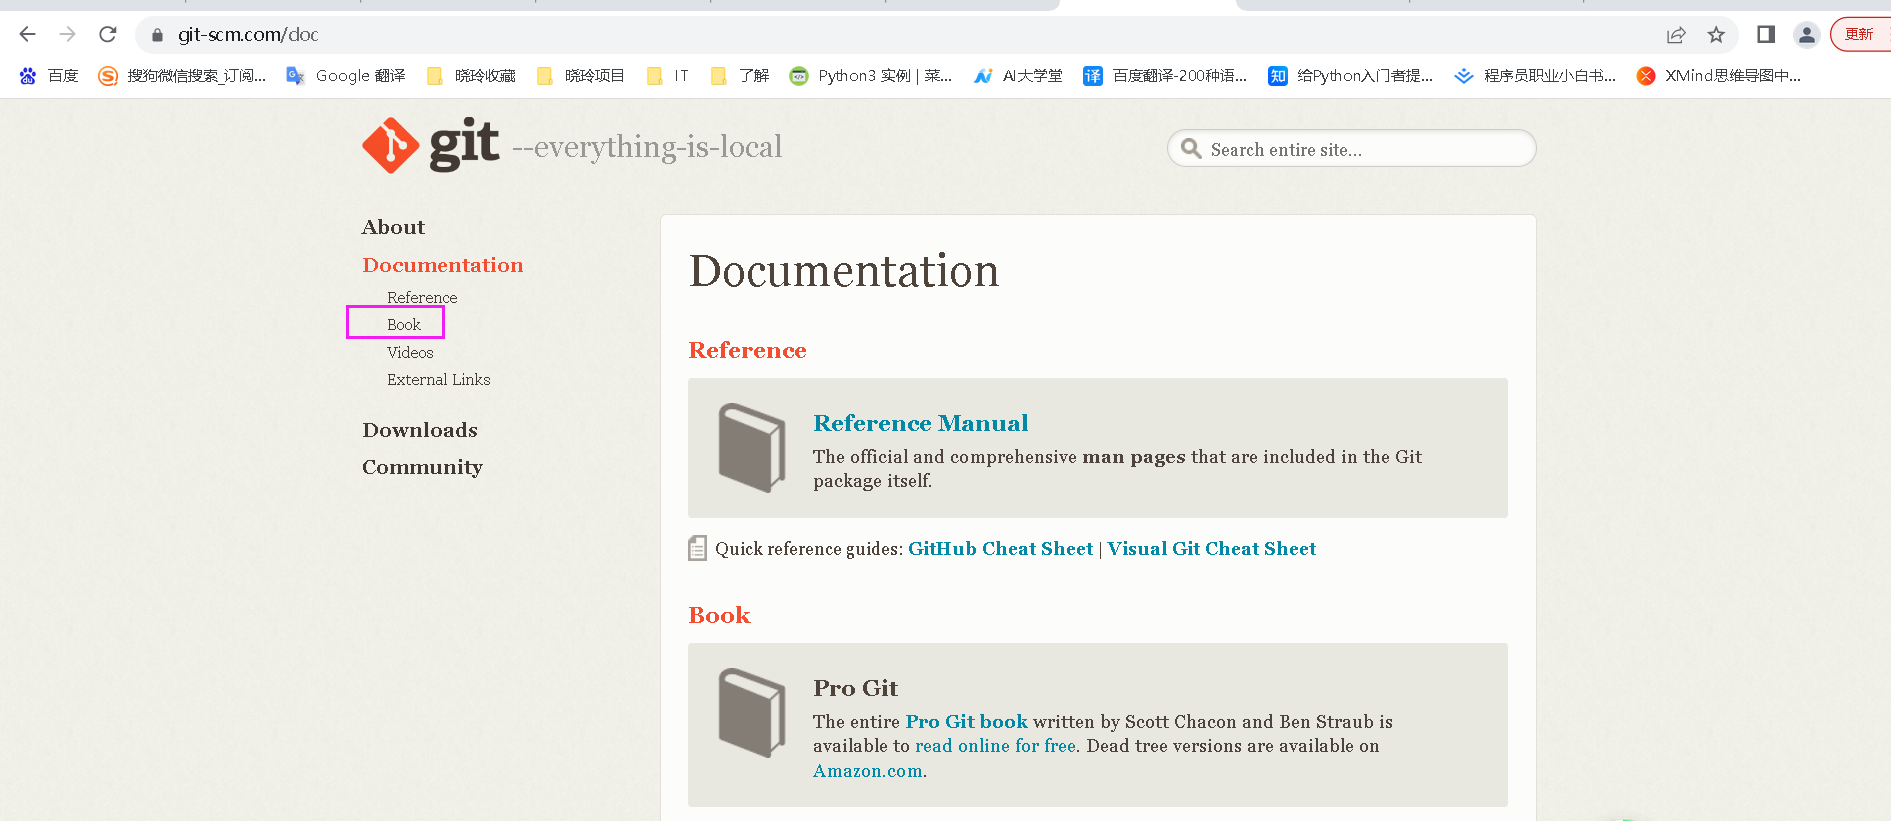Open the Amazon.com link
The width and height of the screenshot is (1891, 821).
[868, 771]
